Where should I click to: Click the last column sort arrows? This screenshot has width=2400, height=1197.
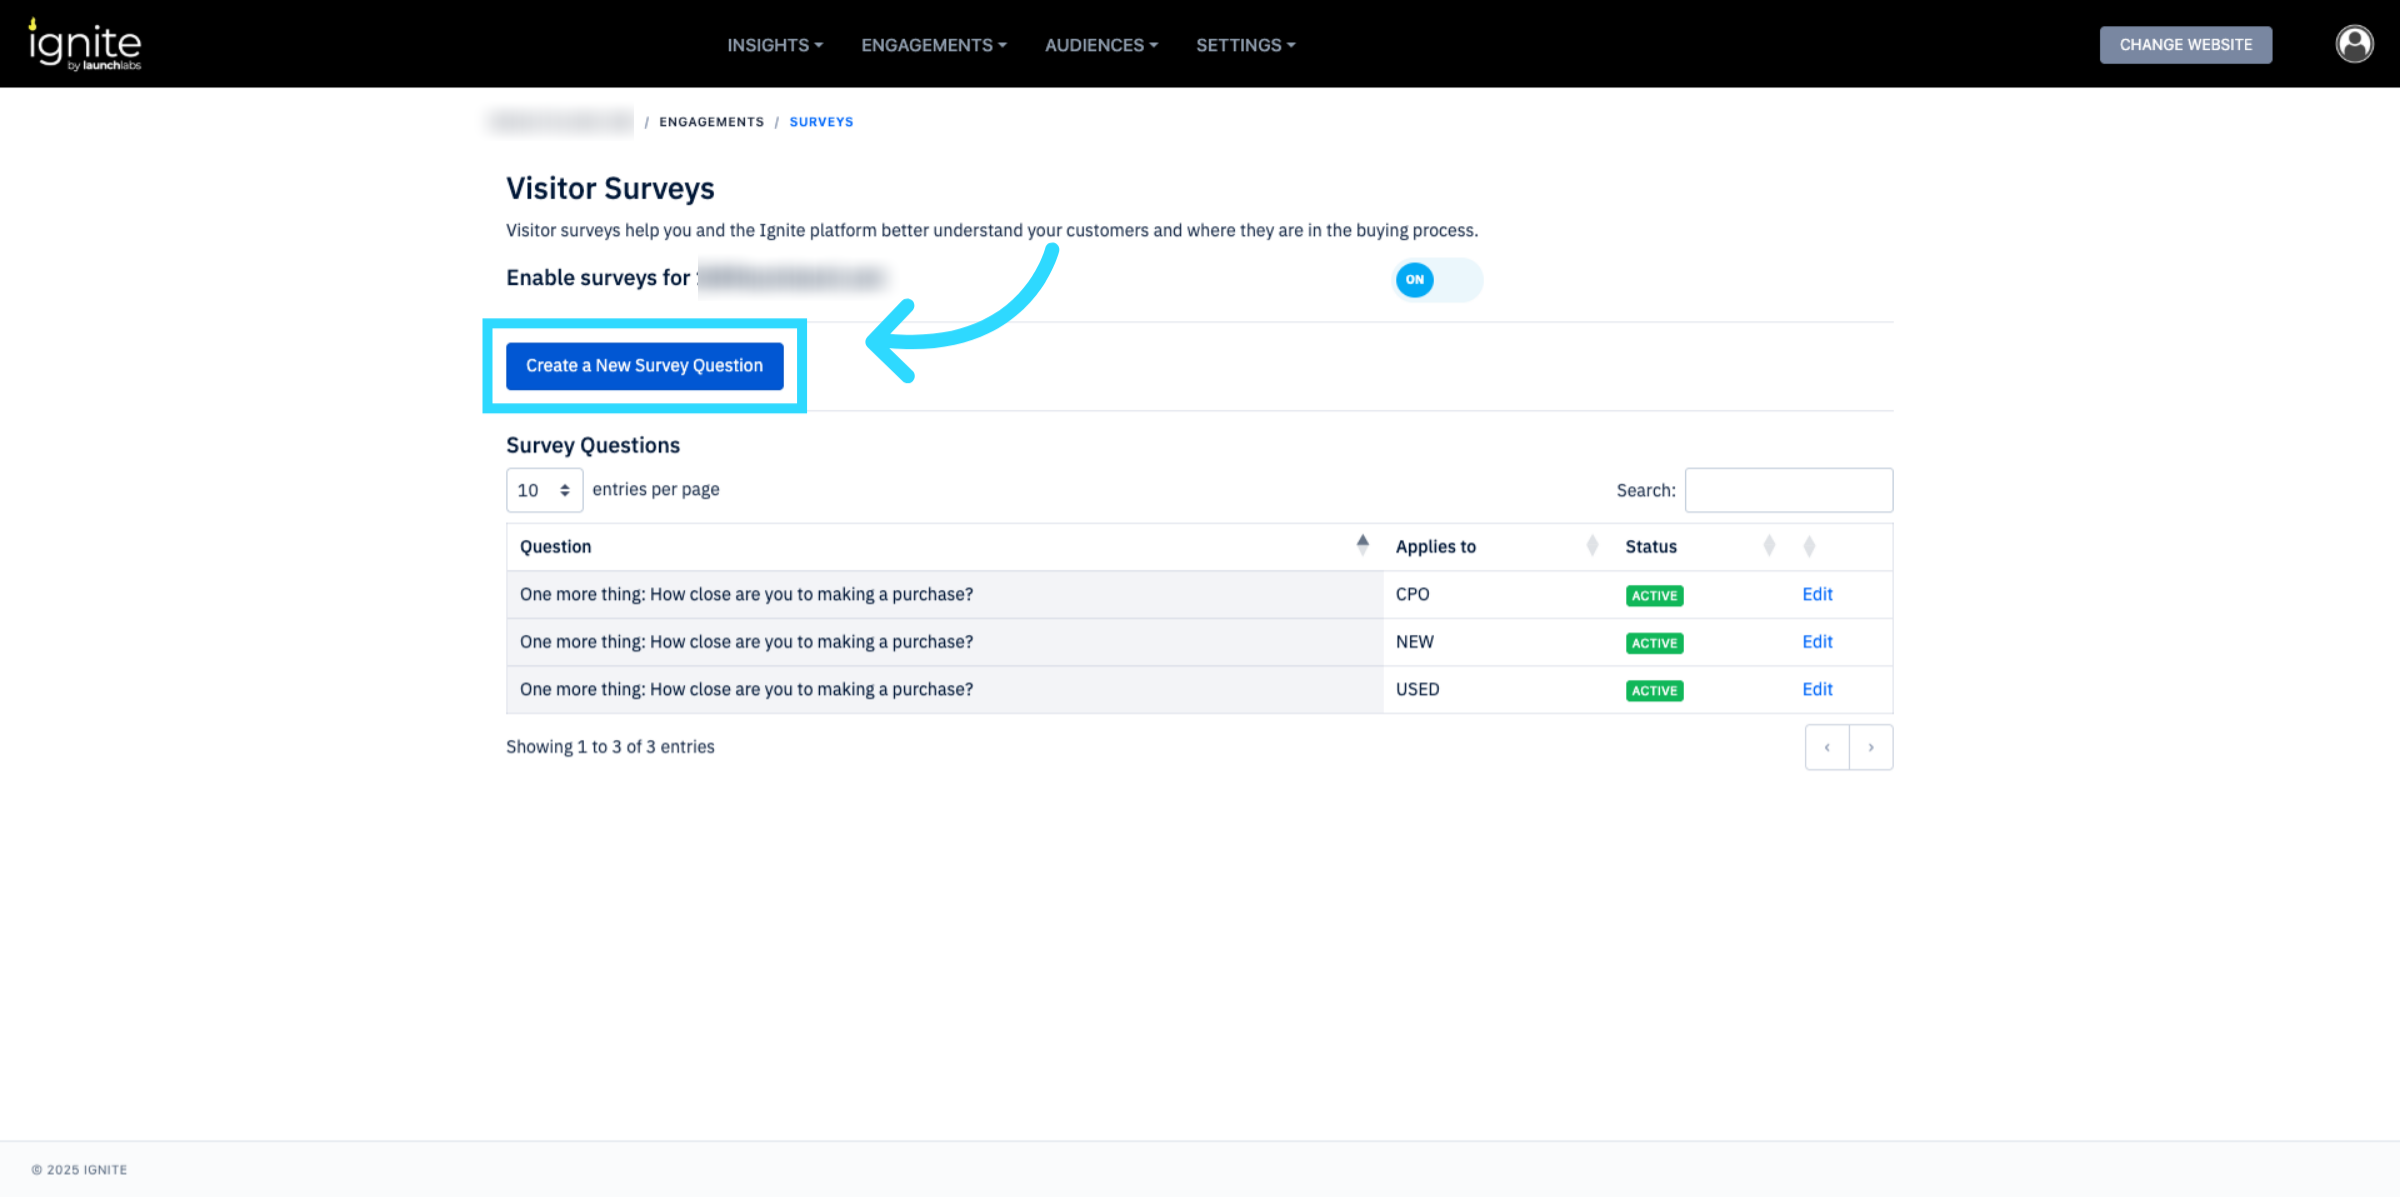[x=1808, y=546]
